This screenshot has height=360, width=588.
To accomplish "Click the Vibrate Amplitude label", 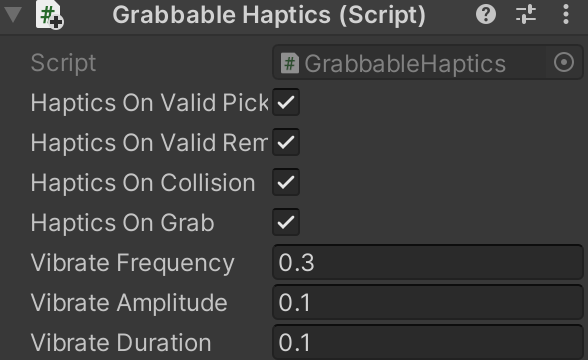I will pos(129,302).
